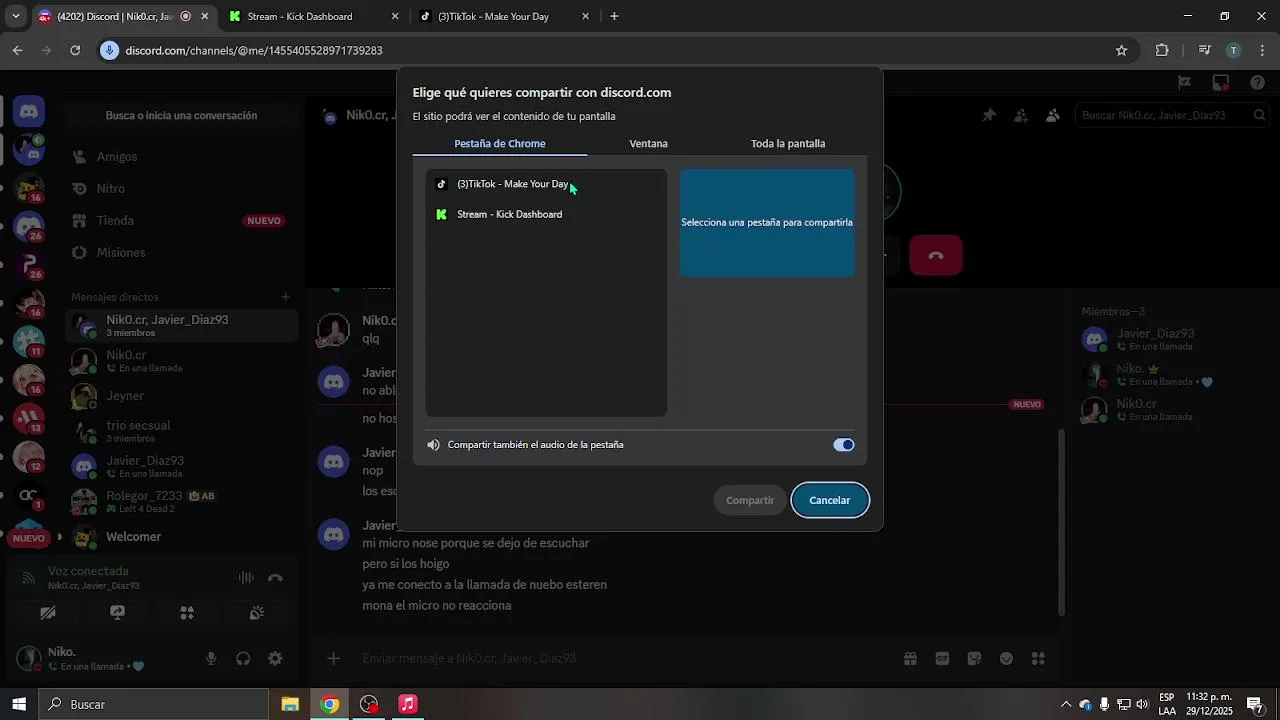1280x720 pixels.
Task: Toggle noise suppression waveform icon in voice panel
Action: [246, 578]
